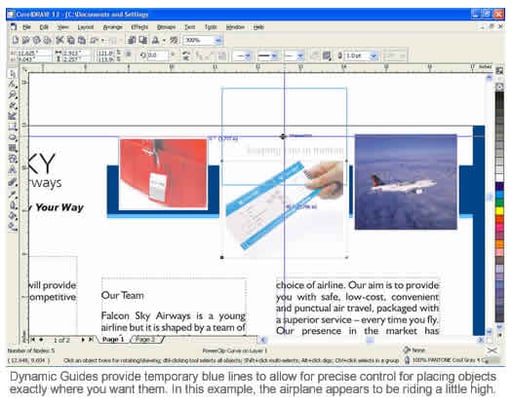512x403 pixels.
Task: Select the Pick tool in the toolbox
Action: pos(12,74)
